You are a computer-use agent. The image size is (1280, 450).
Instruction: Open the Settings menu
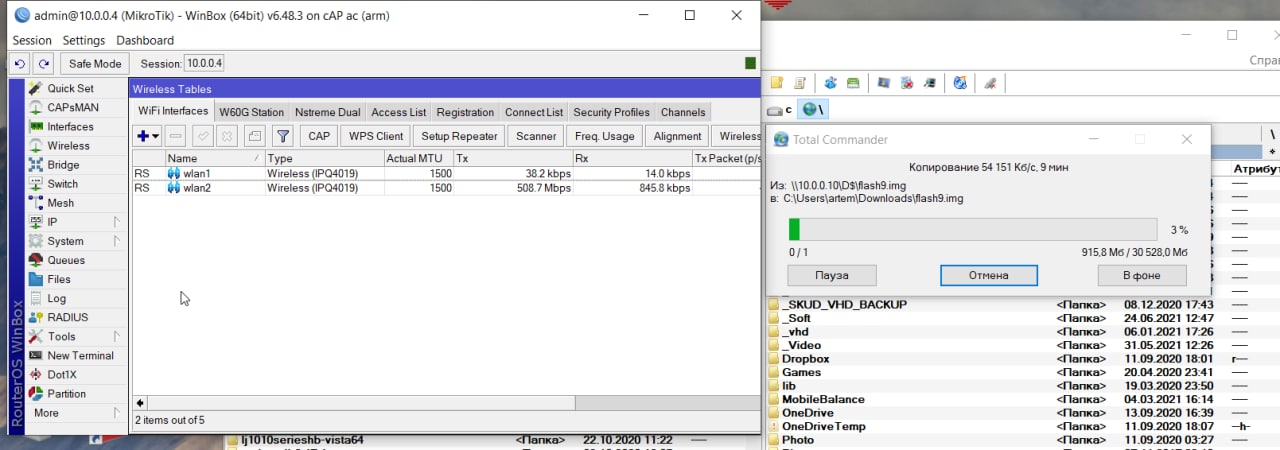click(x=84, y=41)
